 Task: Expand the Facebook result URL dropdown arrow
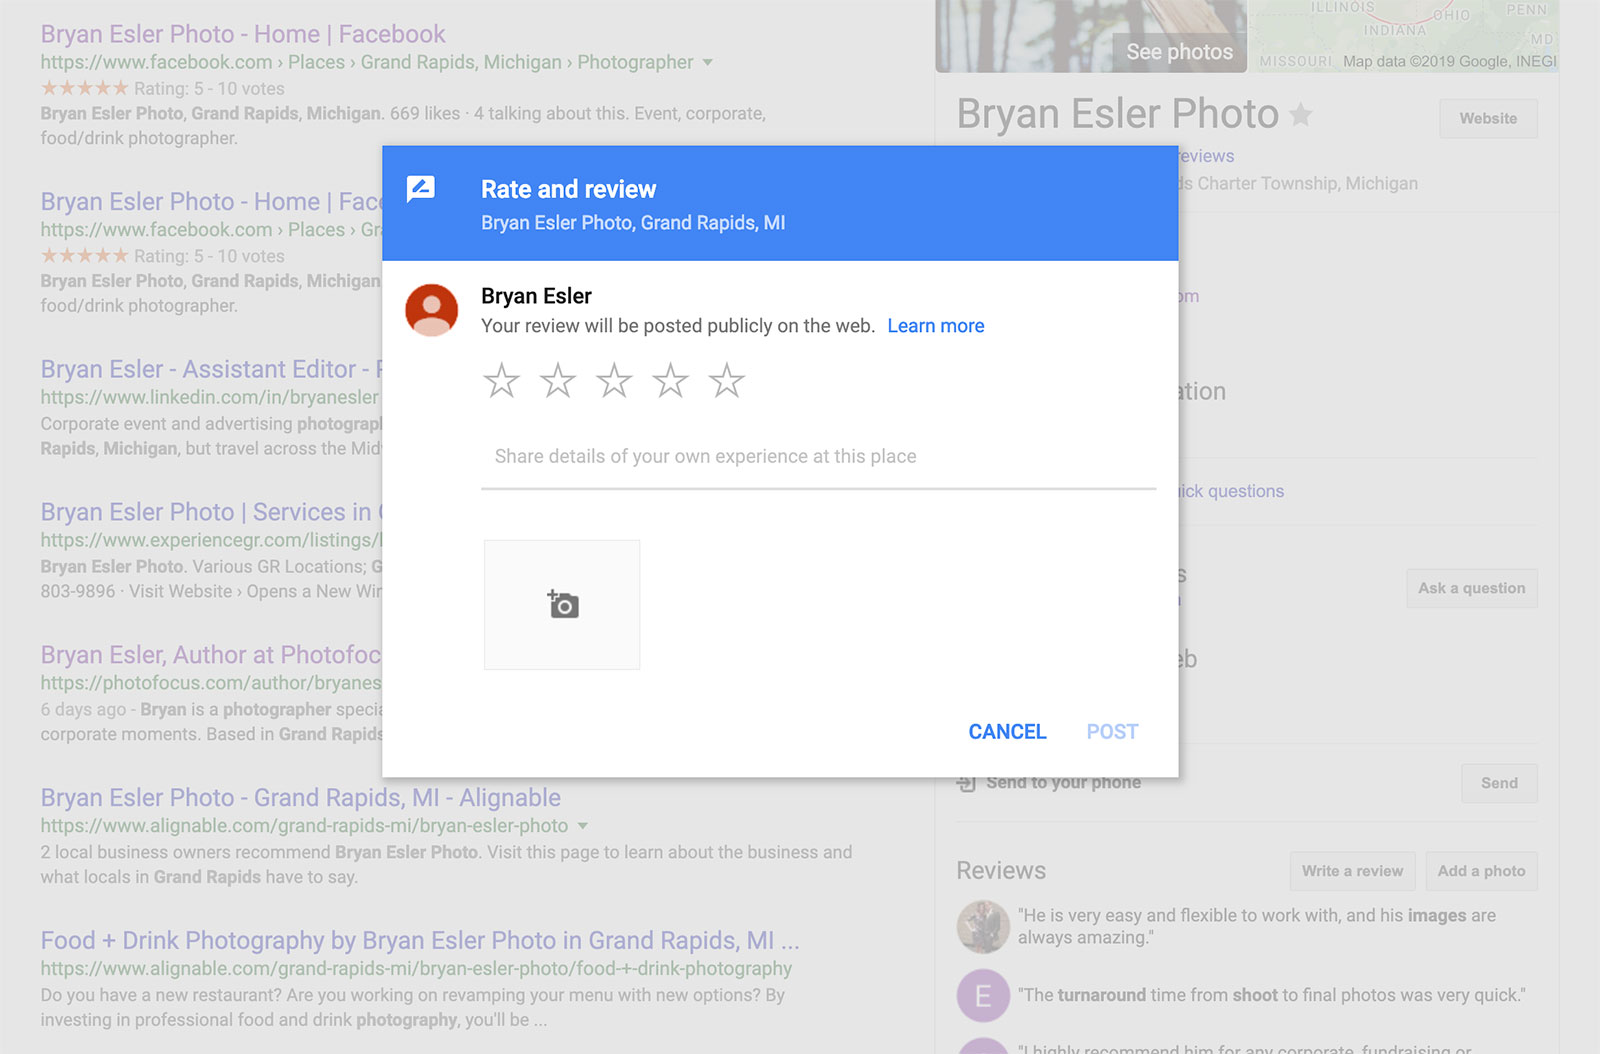[x=708, y=62]
